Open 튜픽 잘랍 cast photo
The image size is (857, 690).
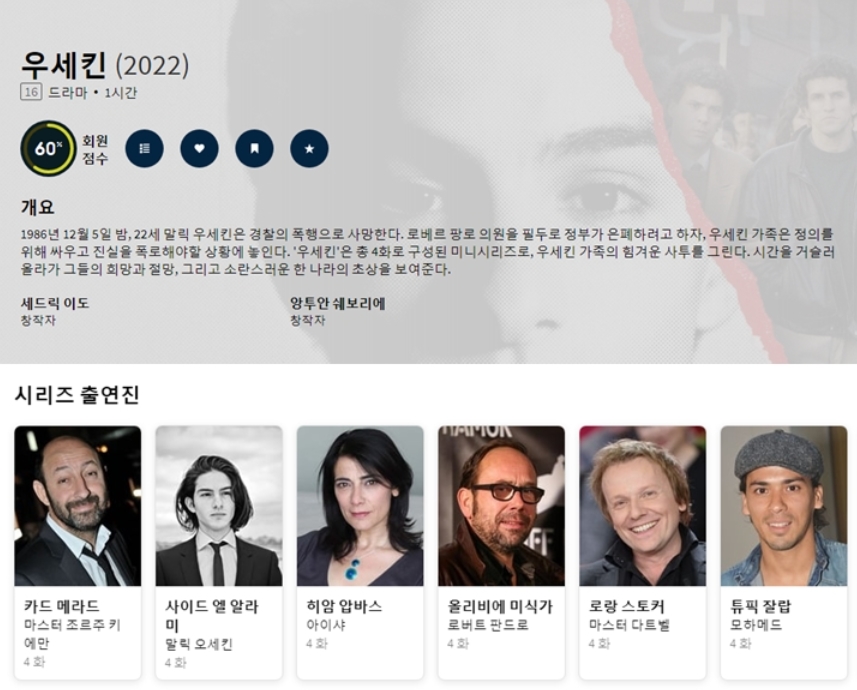(x=784, y=506)
